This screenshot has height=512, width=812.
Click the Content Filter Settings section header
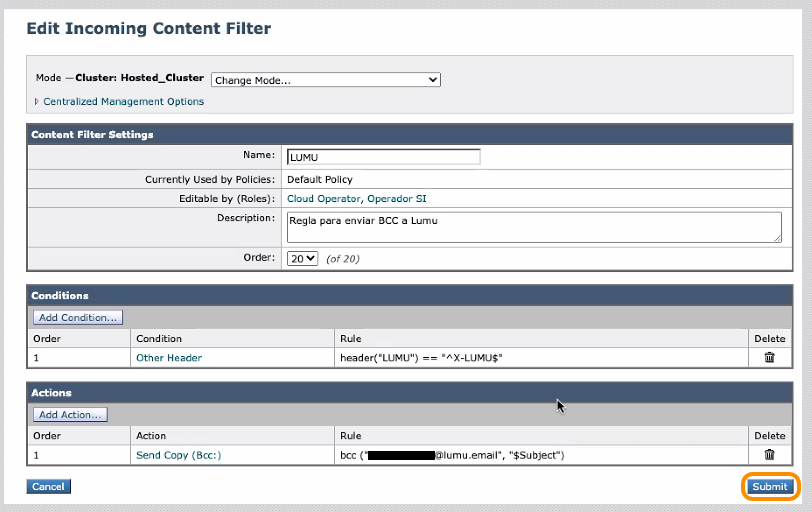92,134
